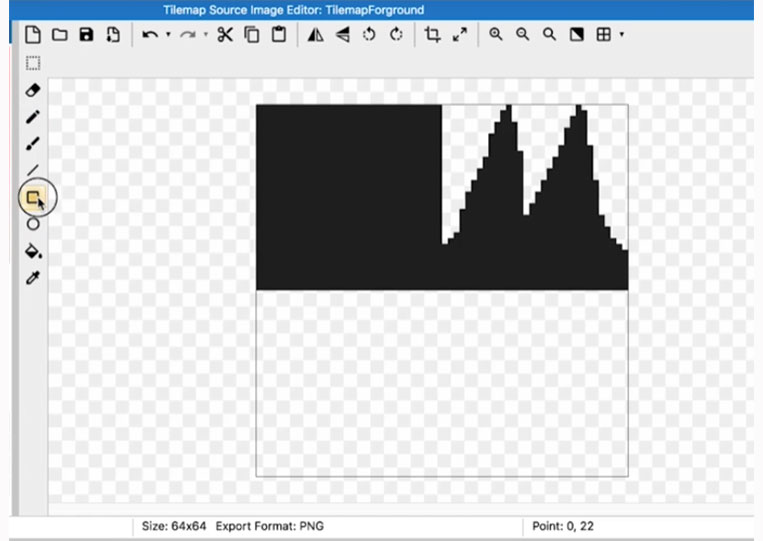The width and height of the screenshot is (763, 541).
Task: Select the Pencil tool
Action: point(33,117)
